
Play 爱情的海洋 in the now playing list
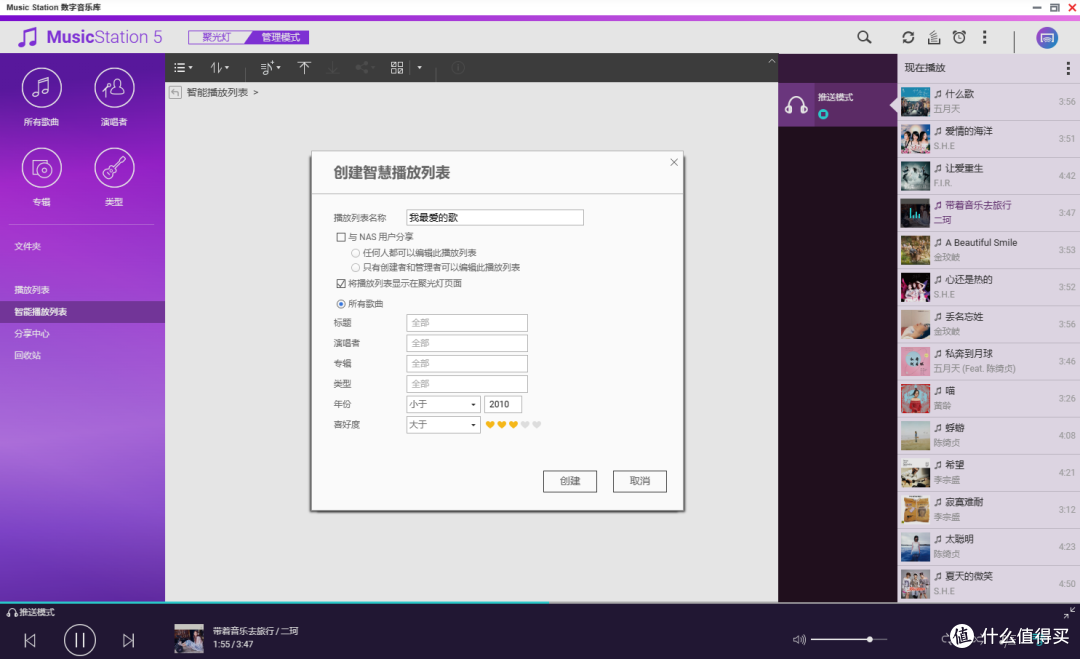pos(988,139)
